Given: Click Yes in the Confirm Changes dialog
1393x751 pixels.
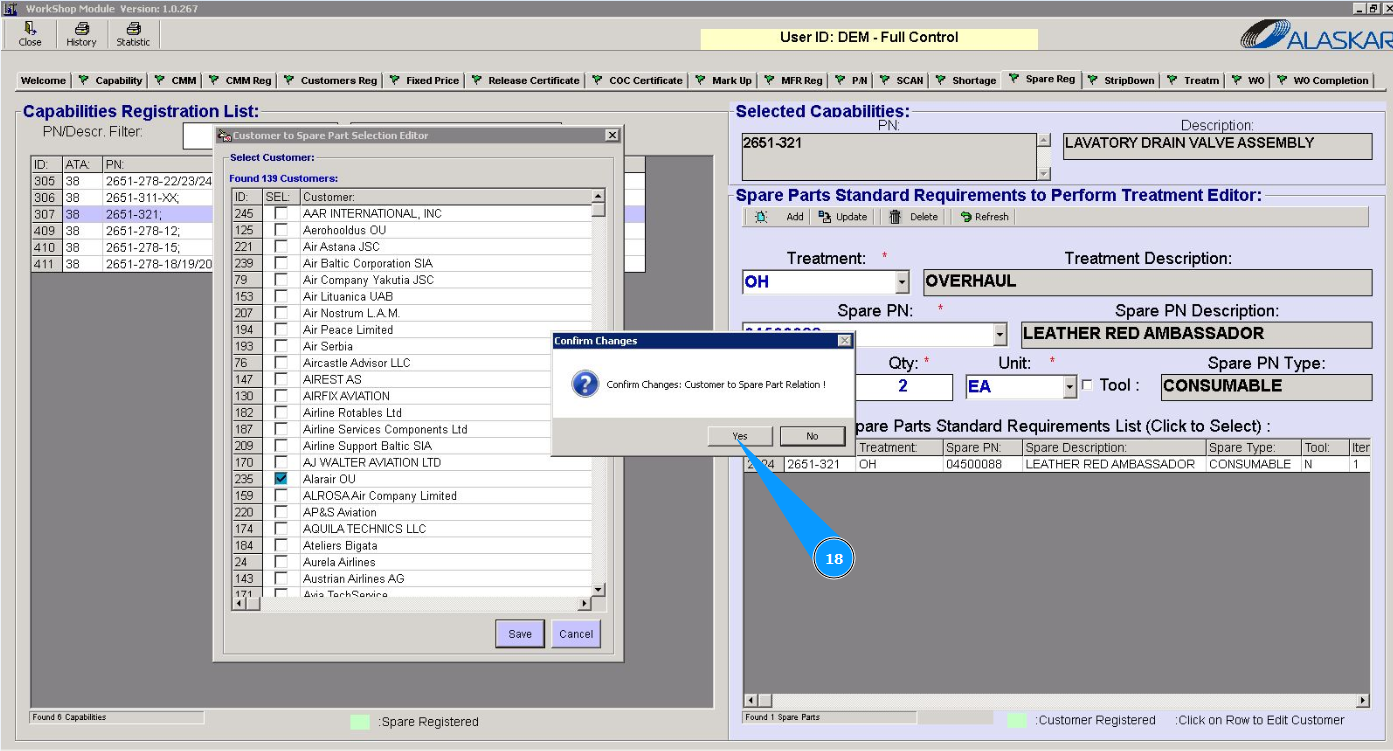Looking at the screenshot, I should [x=739, y=436].
